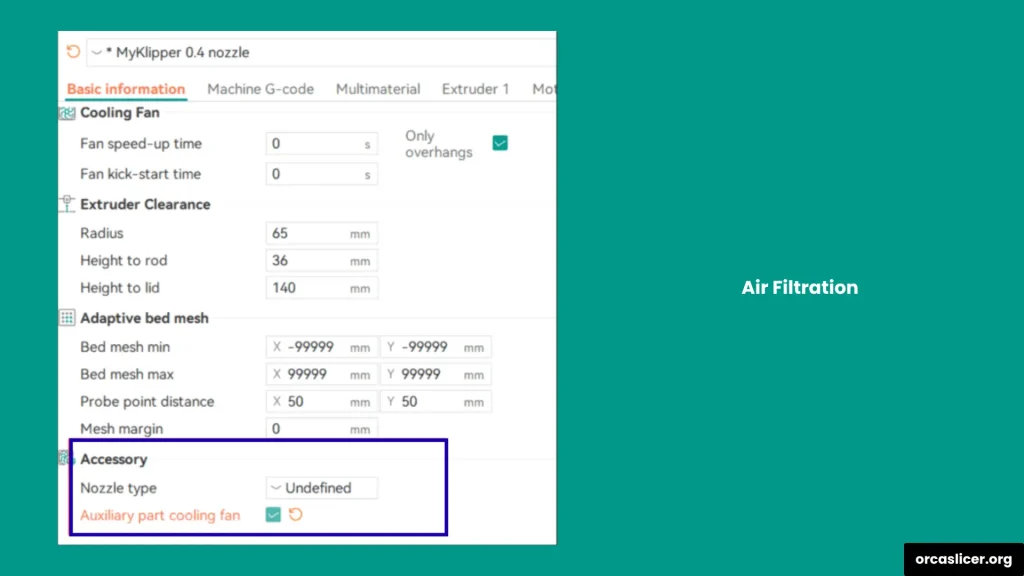Visit the orcaslicer.org link
The image size is (1024, 576).
[x=965, y=560]
